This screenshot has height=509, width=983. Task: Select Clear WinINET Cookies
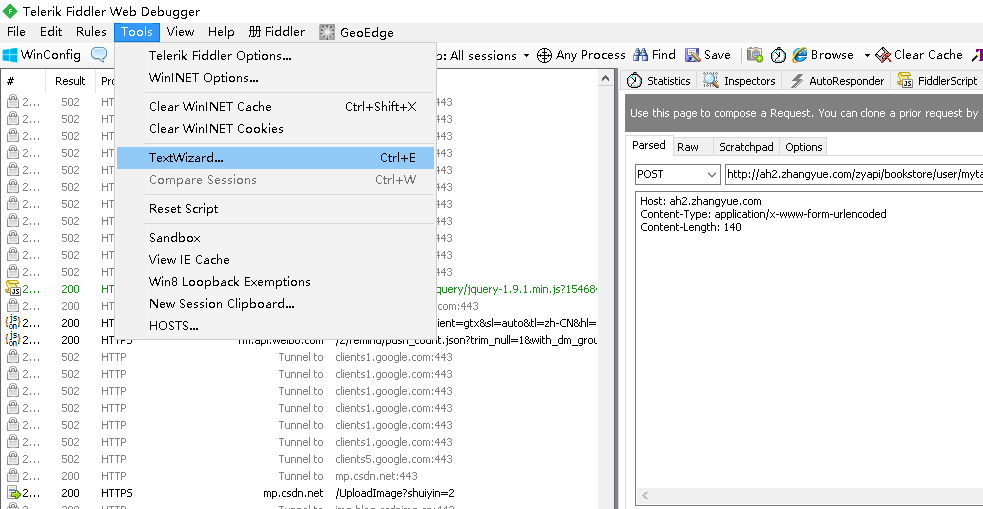coord(275,129)
